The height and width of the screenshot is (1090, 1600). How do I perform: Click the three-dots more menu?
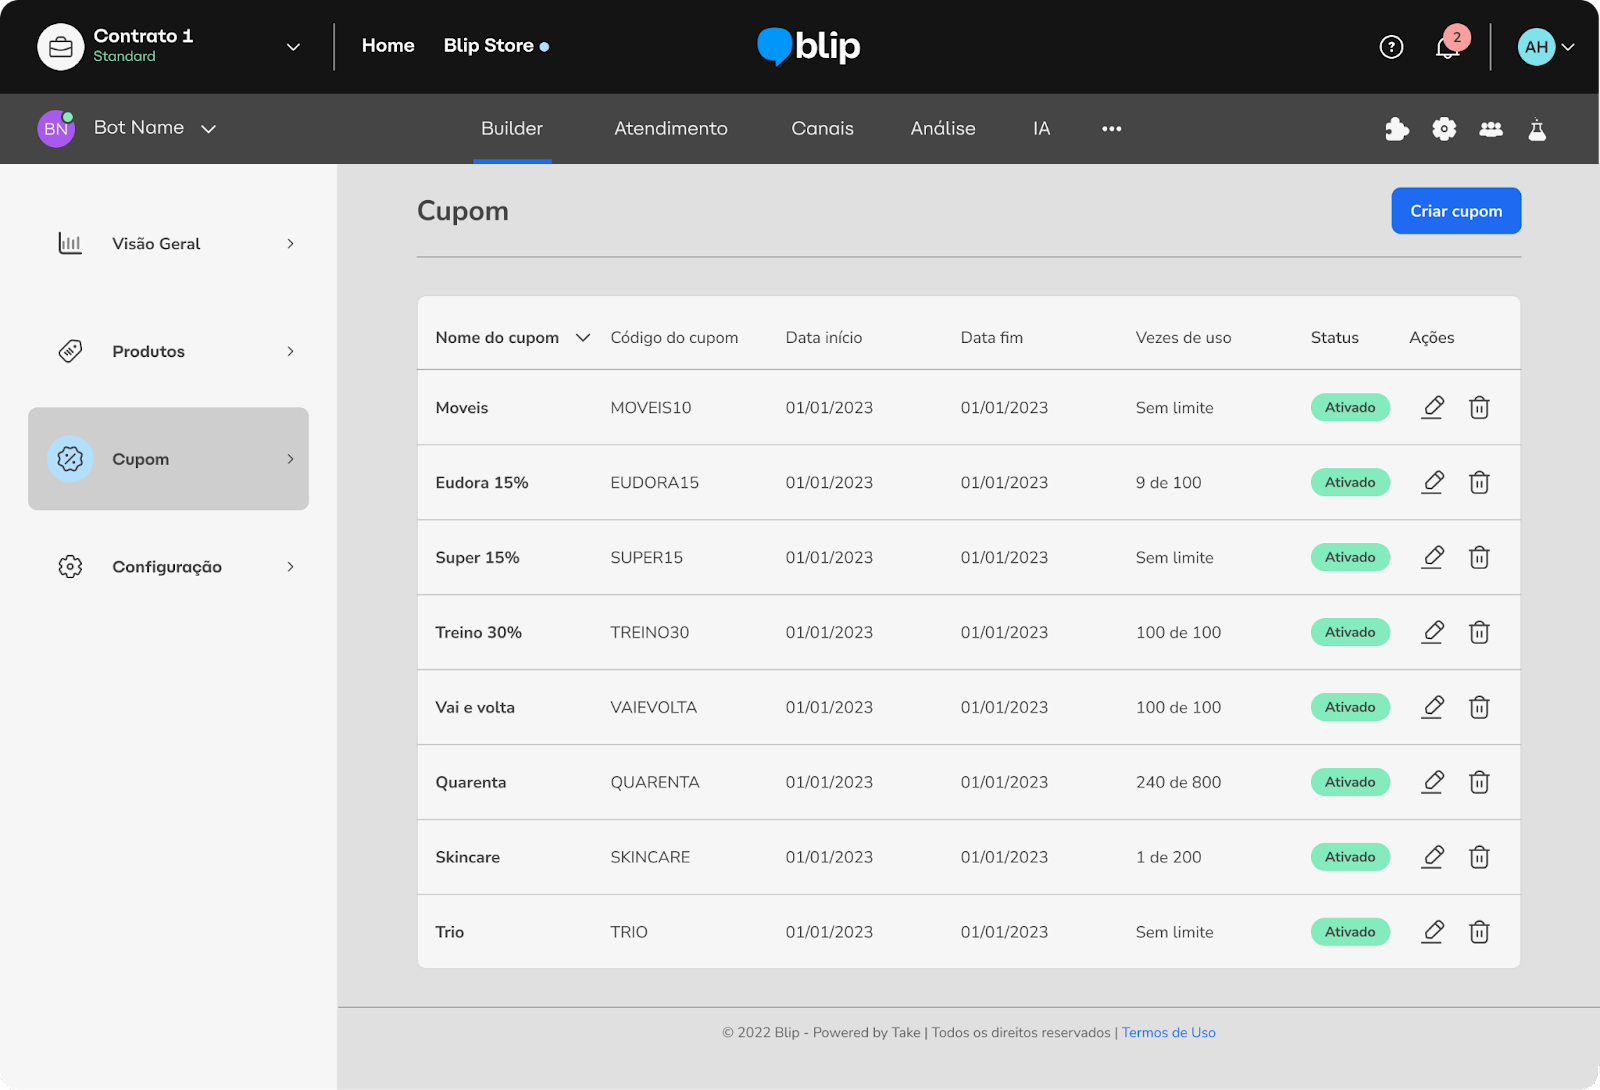coord(1111,129)
